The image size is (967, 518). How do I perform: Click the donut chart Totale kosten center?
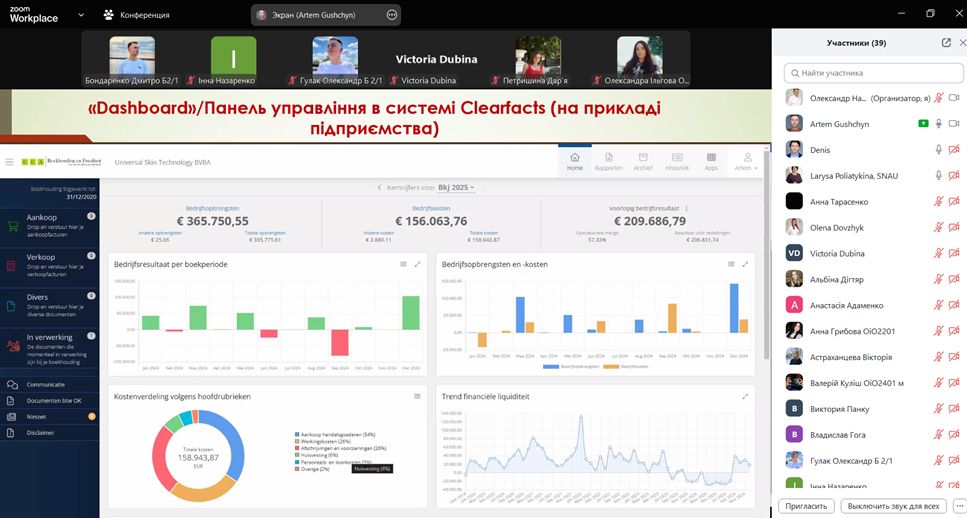pos(198,458)
